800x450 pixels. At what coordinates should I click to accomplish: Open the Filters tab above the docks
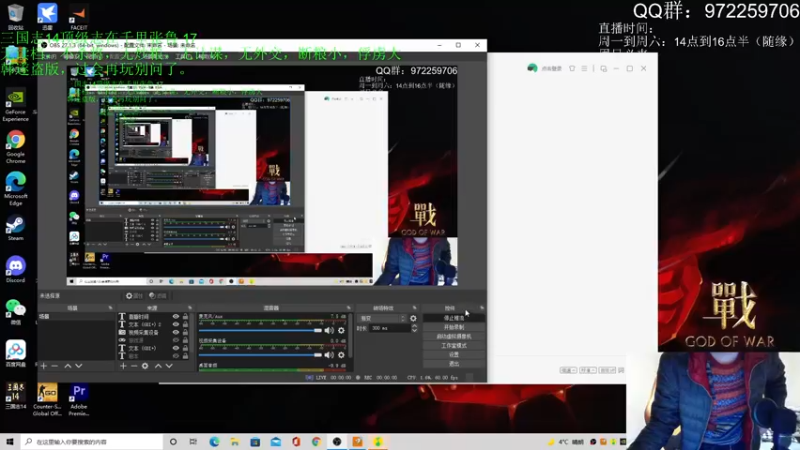pyautogui.click(x=158, y=296)
